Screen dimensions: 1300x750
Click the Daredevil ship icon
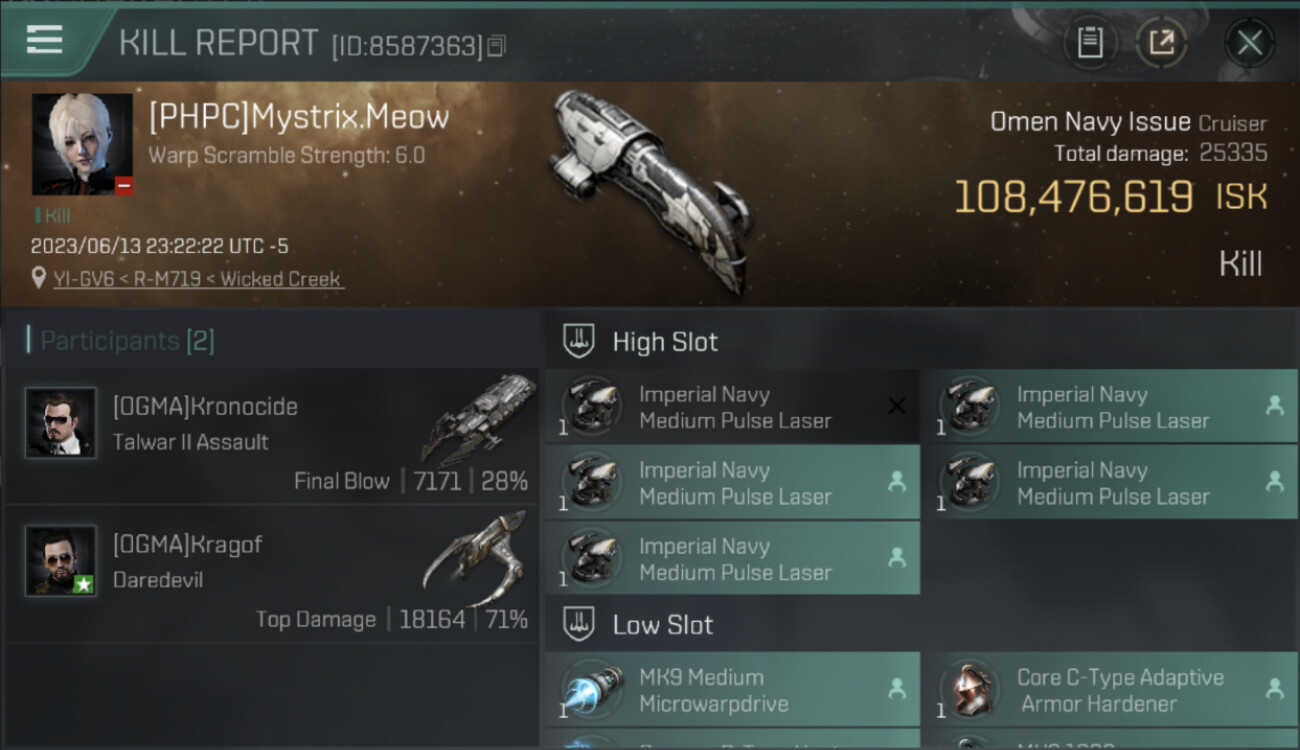(x=474, y=558)
